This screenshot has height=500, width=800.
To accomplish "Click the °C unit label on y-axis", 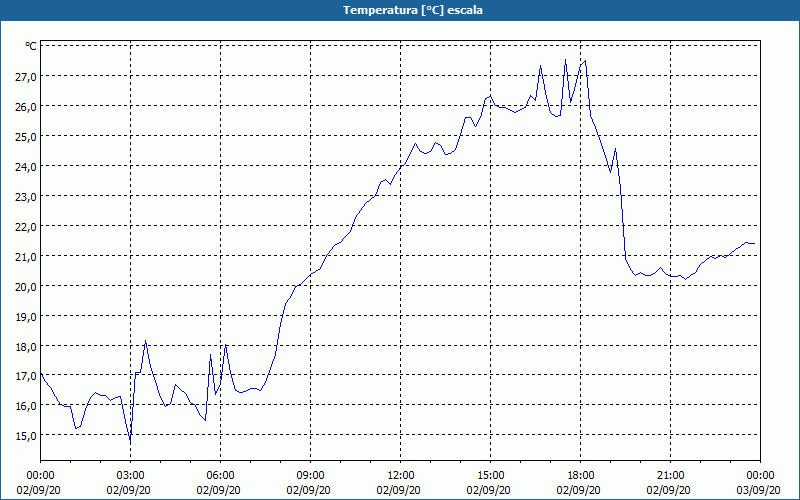I will 31,46.
